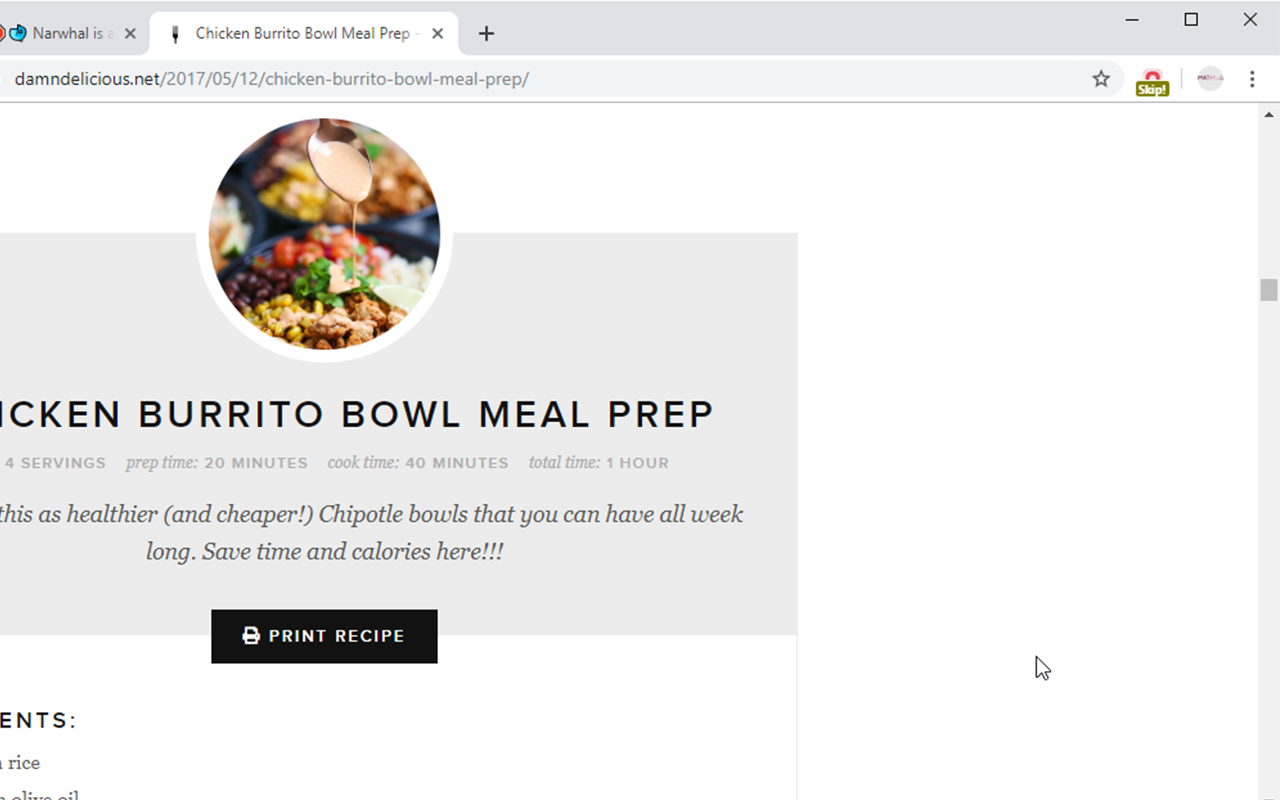Screen dimensions: 1280x800
Task: Click the vertical scrollbar thumb
Action: pyautogui.click(x=1269, y=290)
